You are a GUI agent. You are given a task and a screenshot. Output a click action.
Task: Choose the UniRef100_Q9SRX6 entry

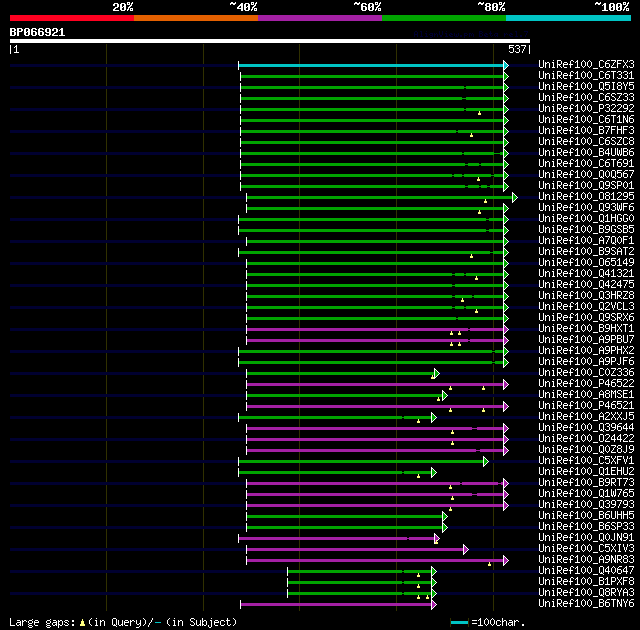[586, 318]
